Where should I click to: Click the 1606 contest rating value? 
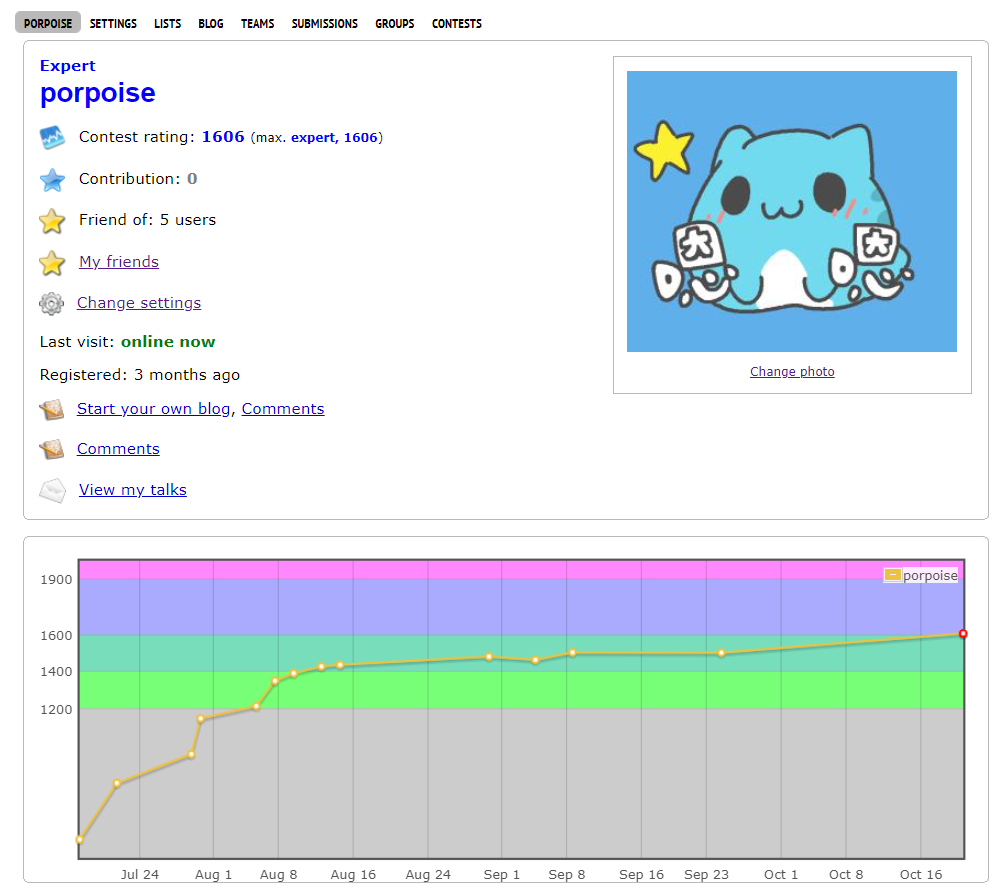point(223,137)
